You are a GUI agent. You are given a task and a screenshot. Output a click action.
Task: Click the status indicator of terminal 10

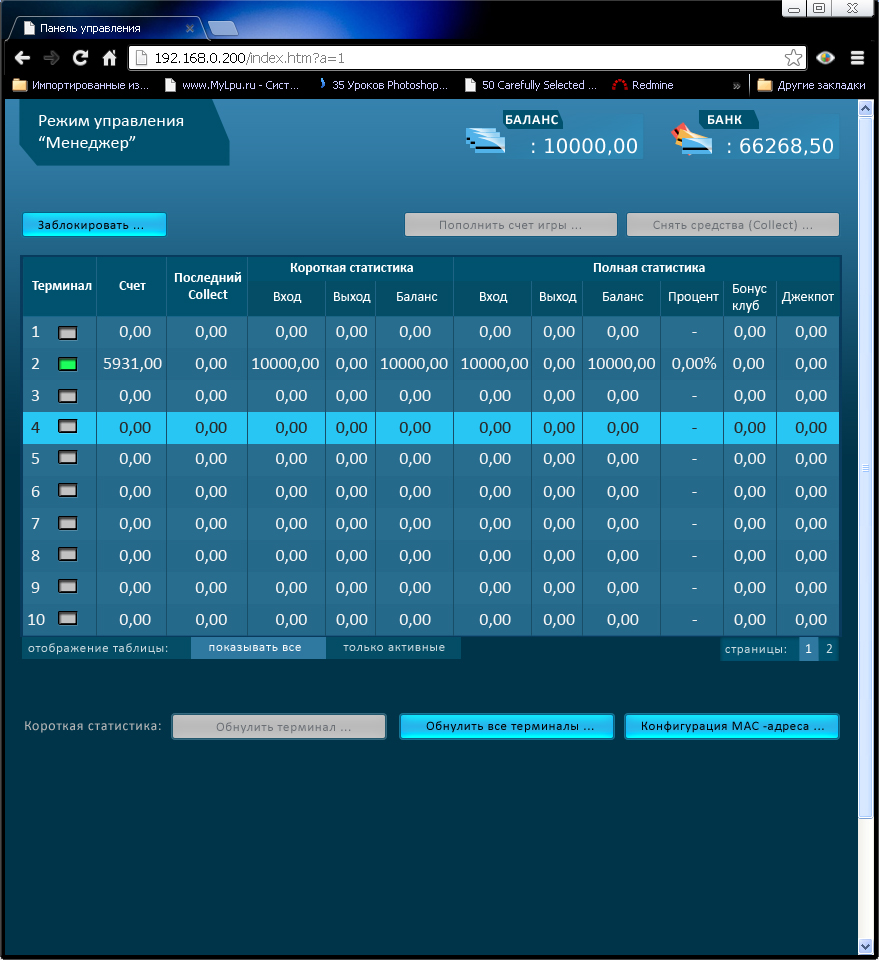pyautogui.click(x=67, y=618)
